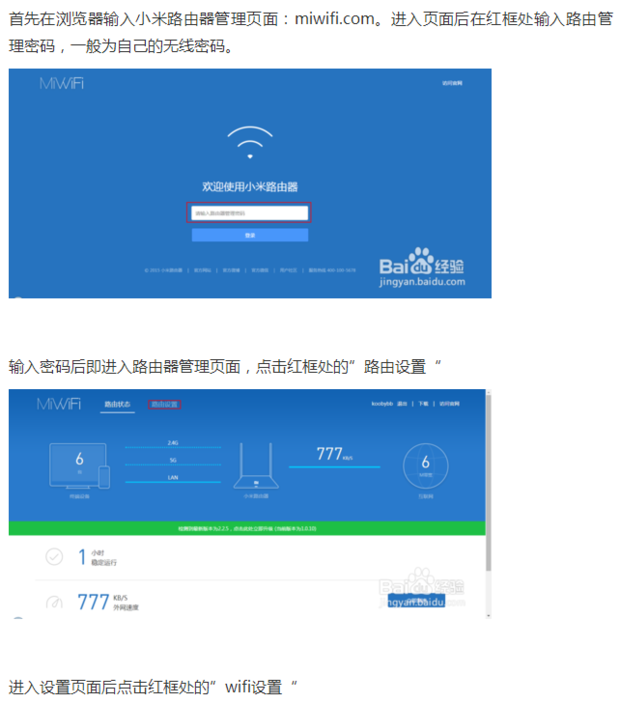Click the 访问官网 link in the status page header
Screen dimensions: 620x703
tap(449, 404)
